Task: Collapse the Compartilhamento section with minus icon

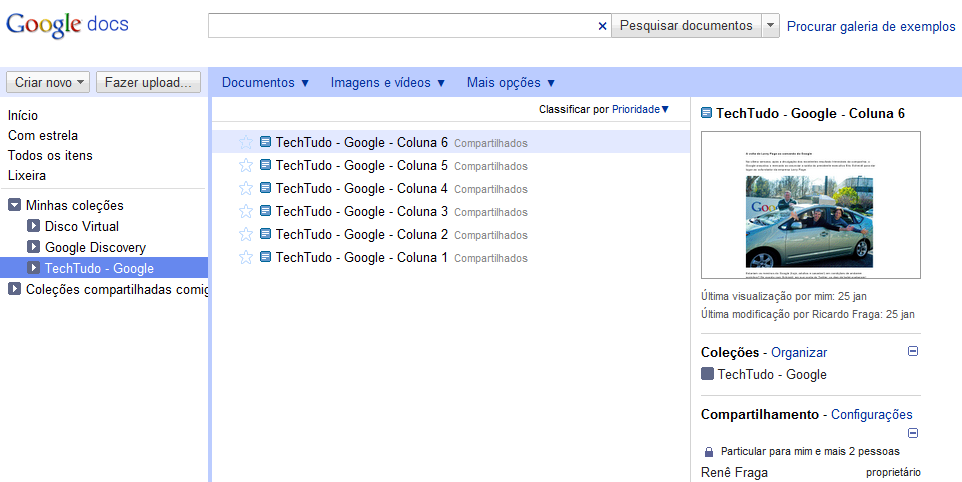Action: pyautogui.click(x=913, y=433)
